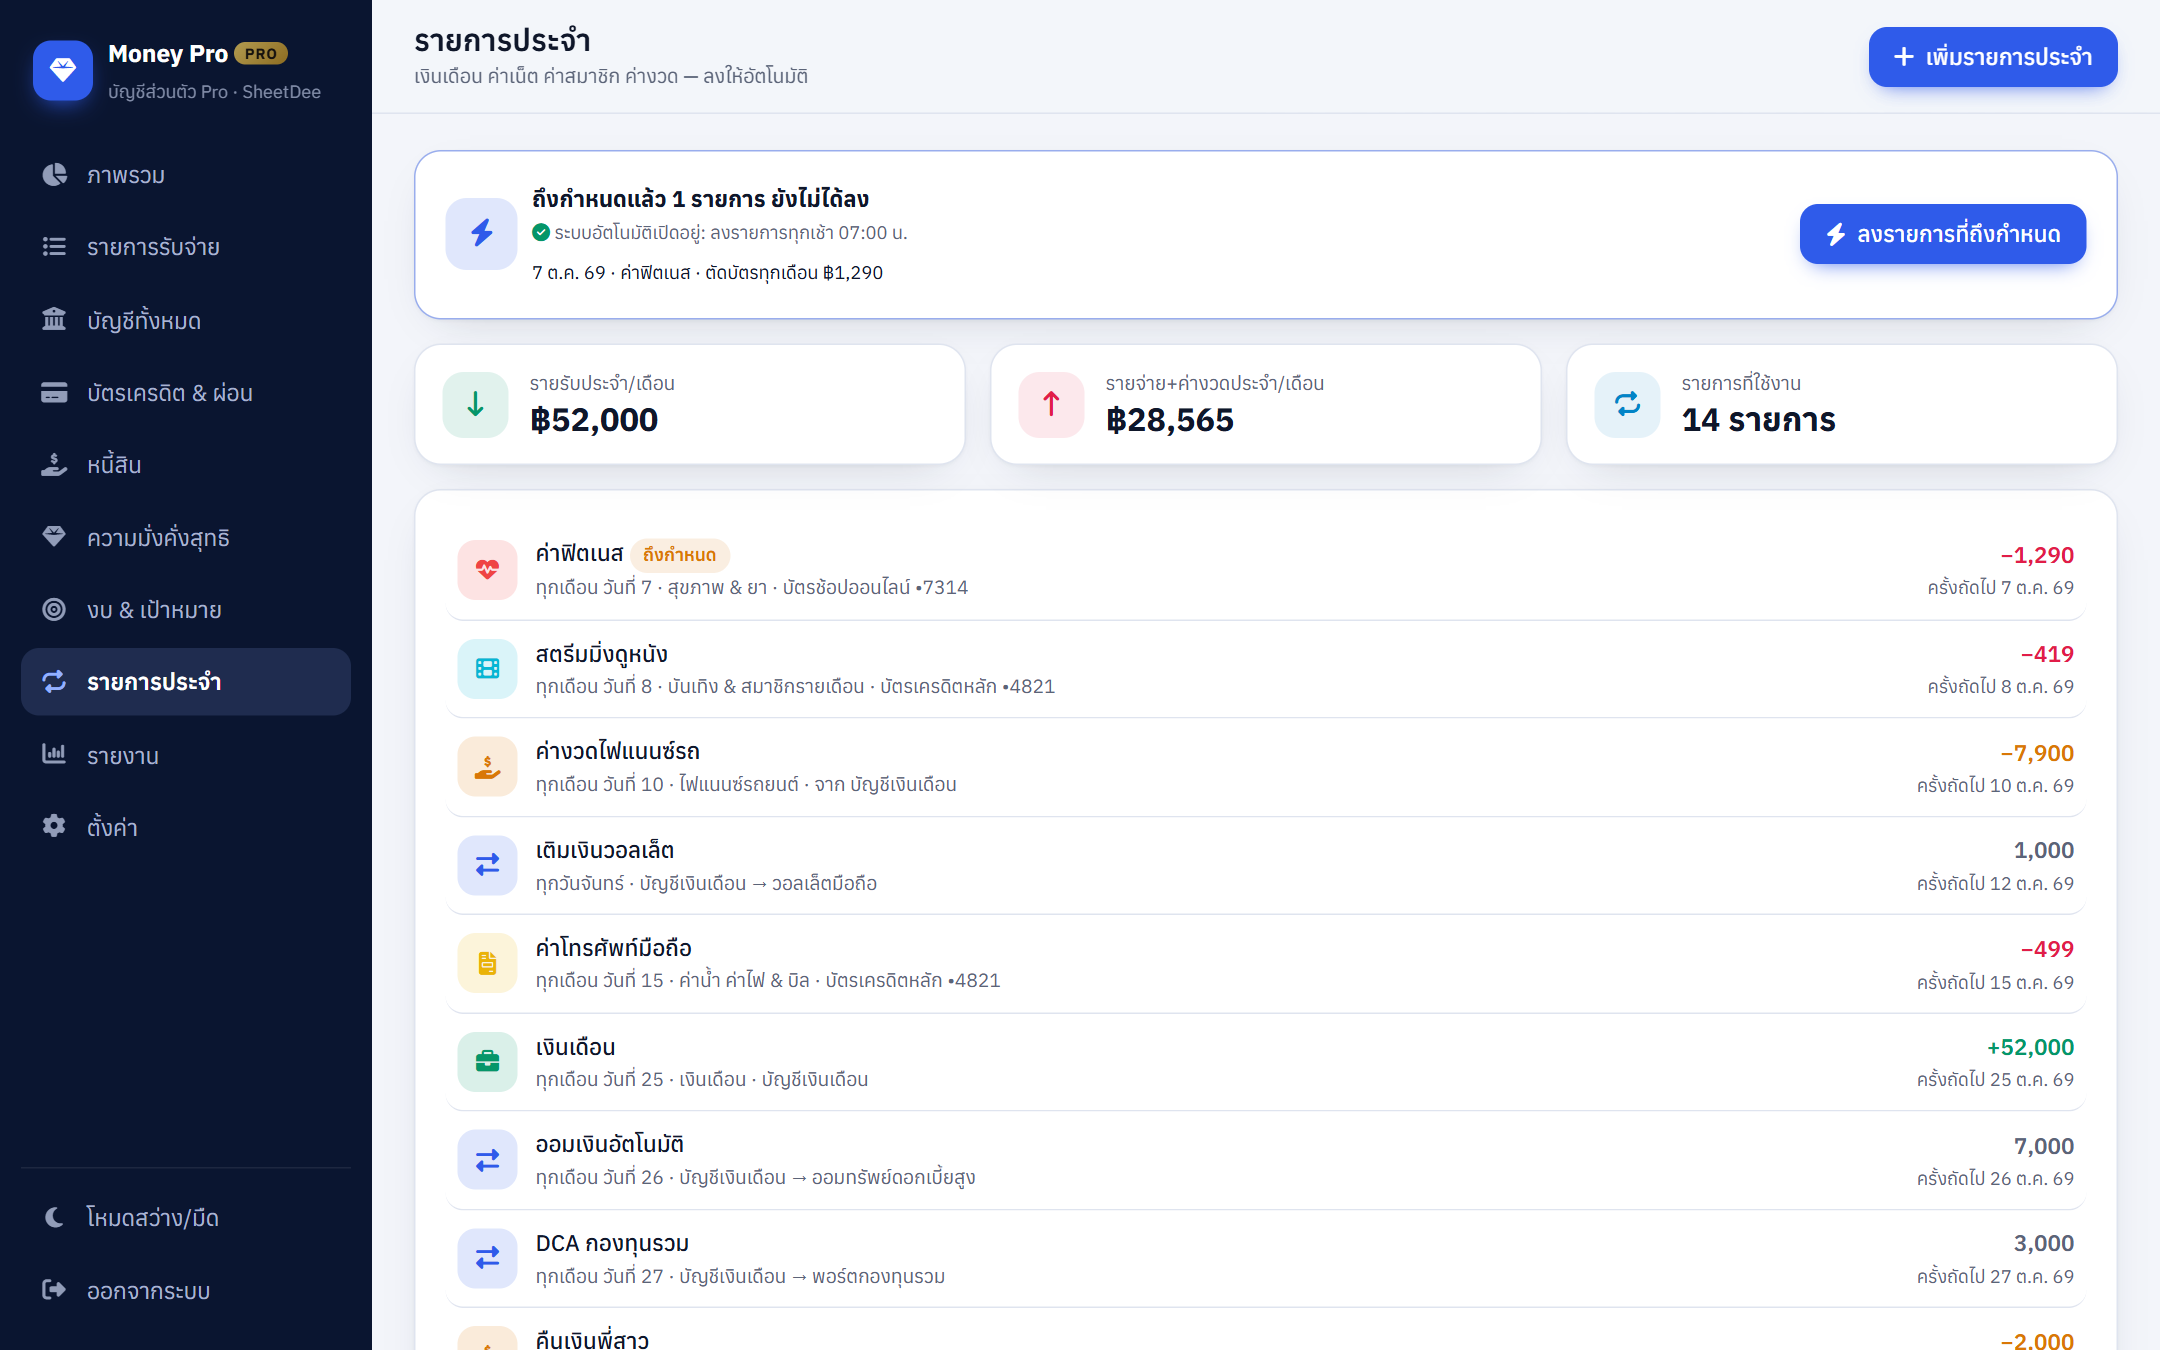The image size is (2160, 1350).
Task: Select รายการประจำ in sidebar
Action: tap(186, 682)
